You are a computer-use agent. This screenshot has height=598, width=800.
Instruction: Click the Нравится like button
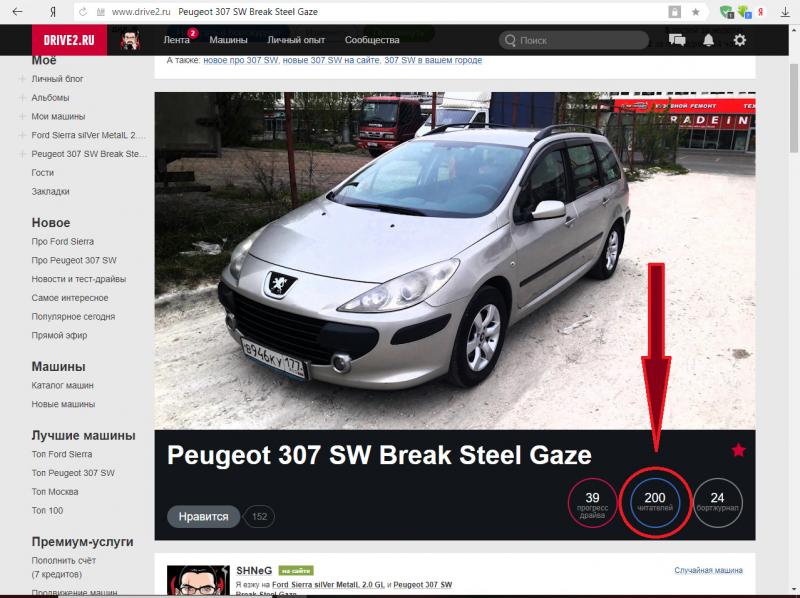[x=203, y=516]
